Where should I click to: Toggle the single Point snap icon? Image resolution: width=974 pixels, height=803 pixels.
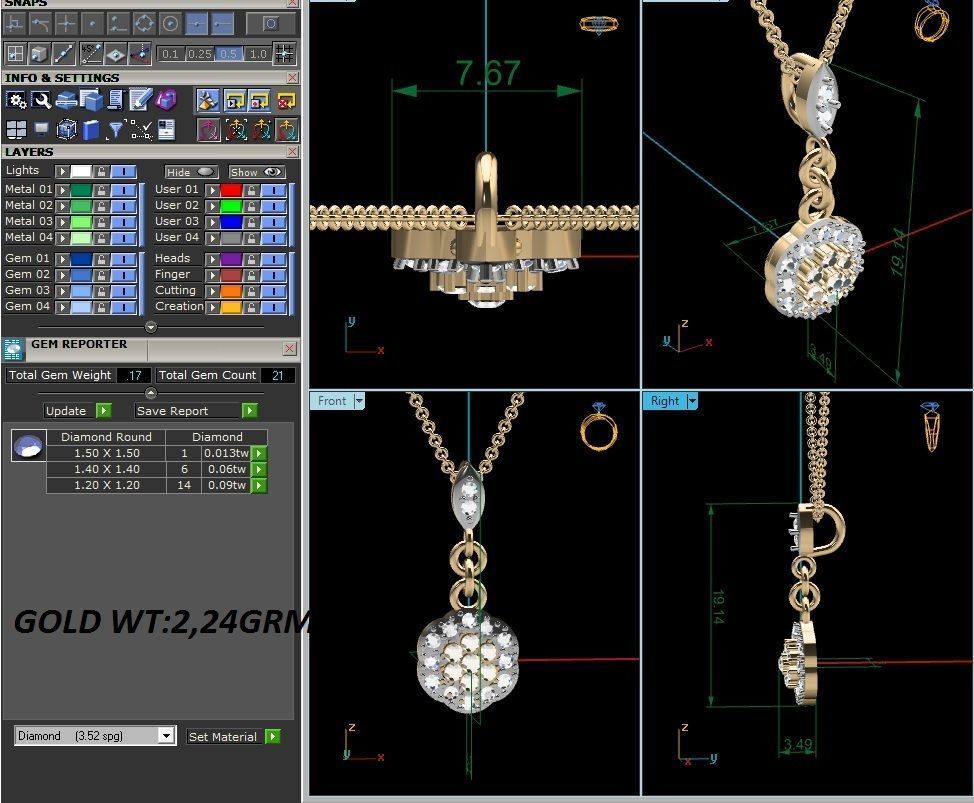[x=92, y=24]
